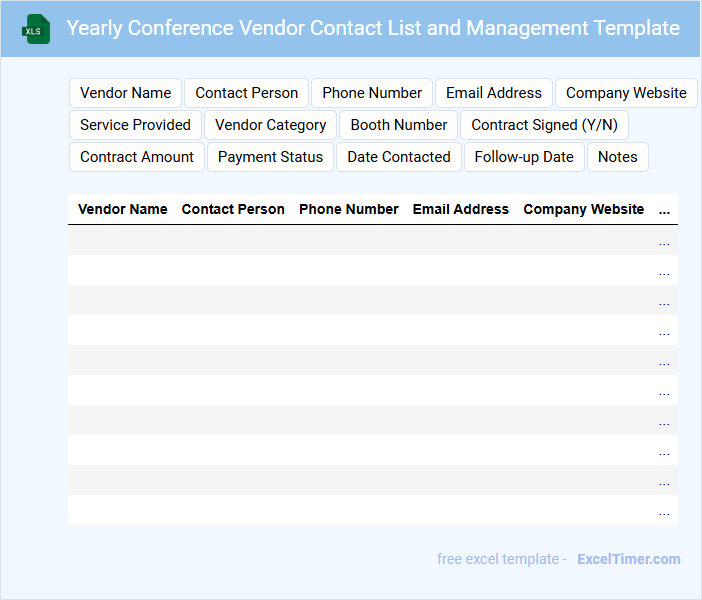Choose the Email Address tag
Screen dimensions: 702x600
494,93
